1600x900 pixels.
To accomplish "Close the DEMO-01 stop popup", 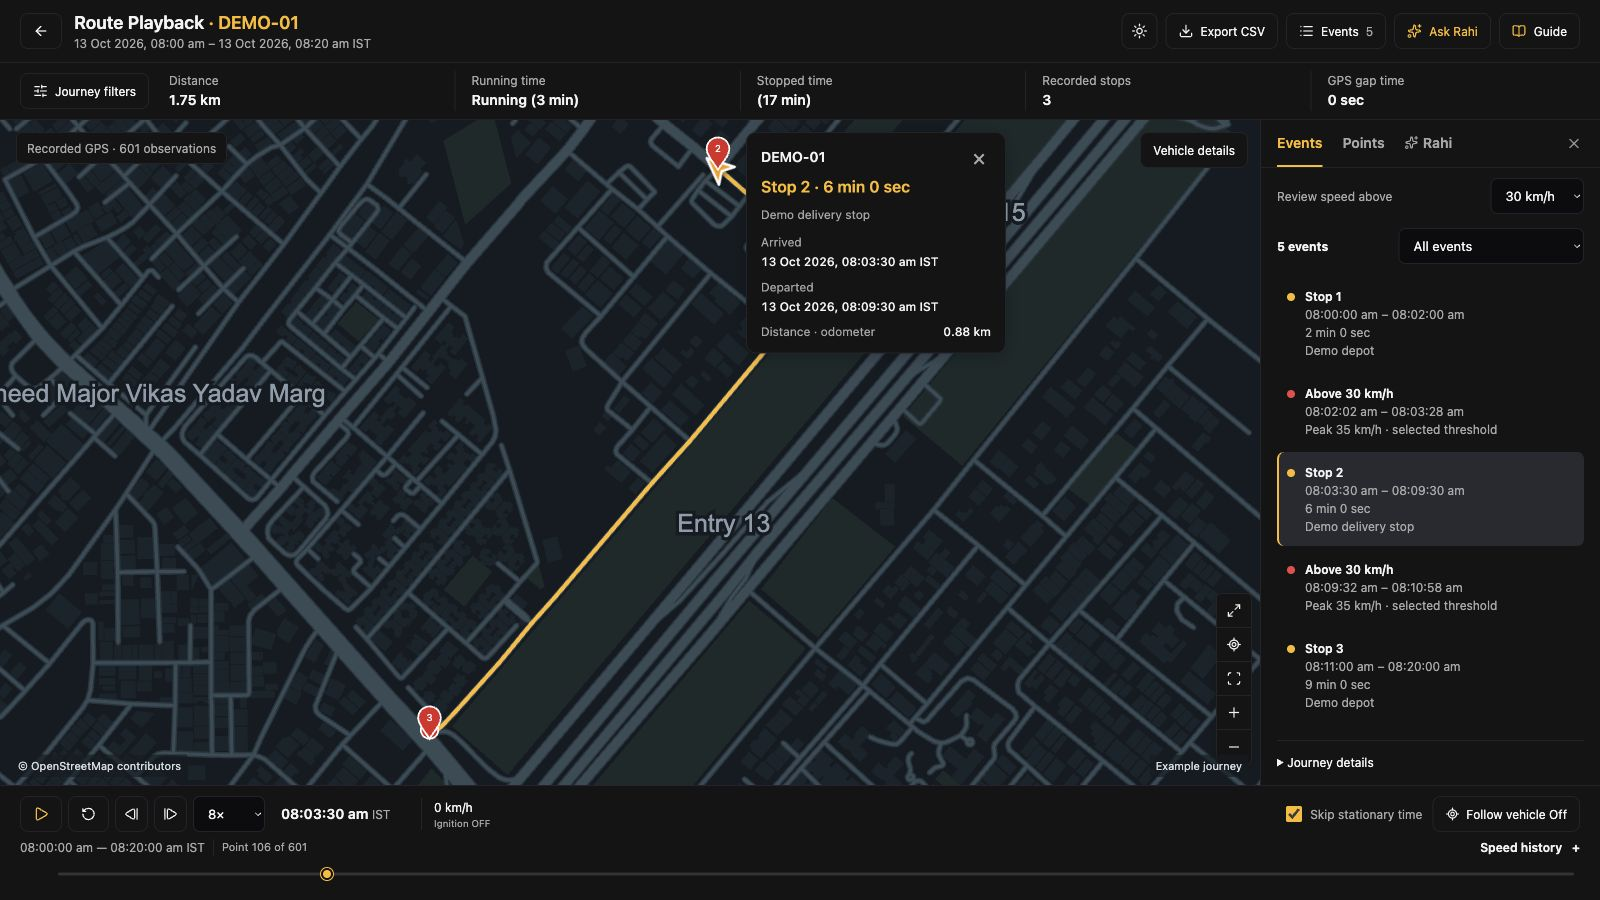I will 979,159.
